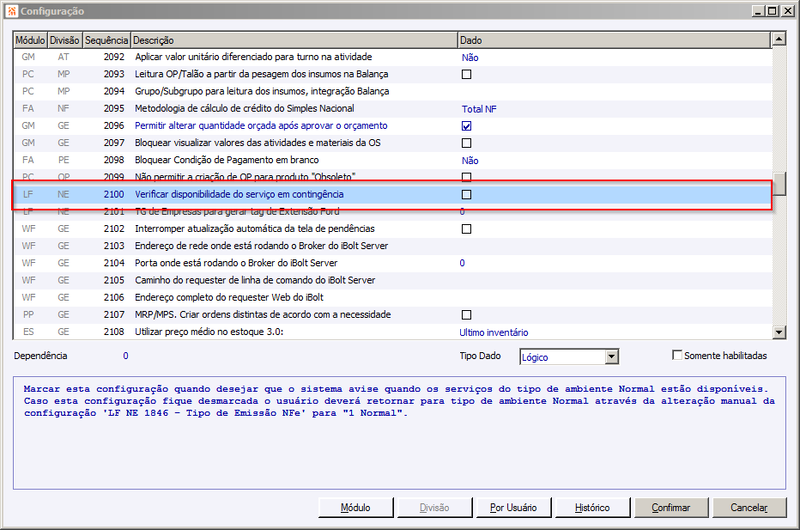Select row 2108 Utilizar preço médio no estoque

[392, 332]
